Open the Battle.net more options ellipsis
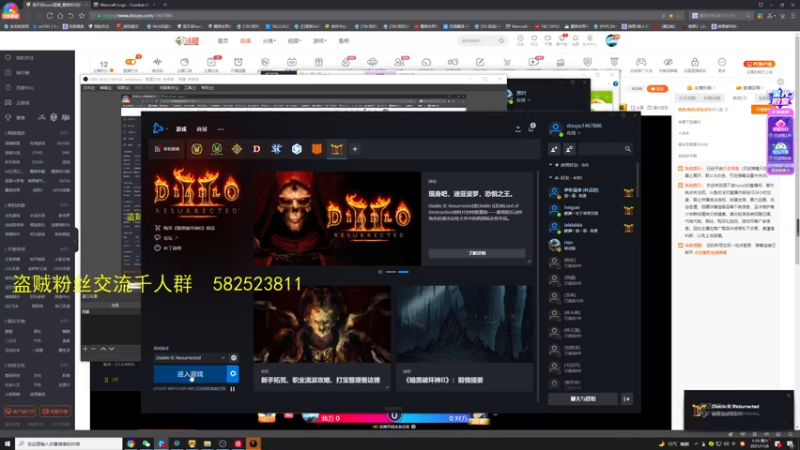This screenshot has height=450, width=800. (221, 129)
